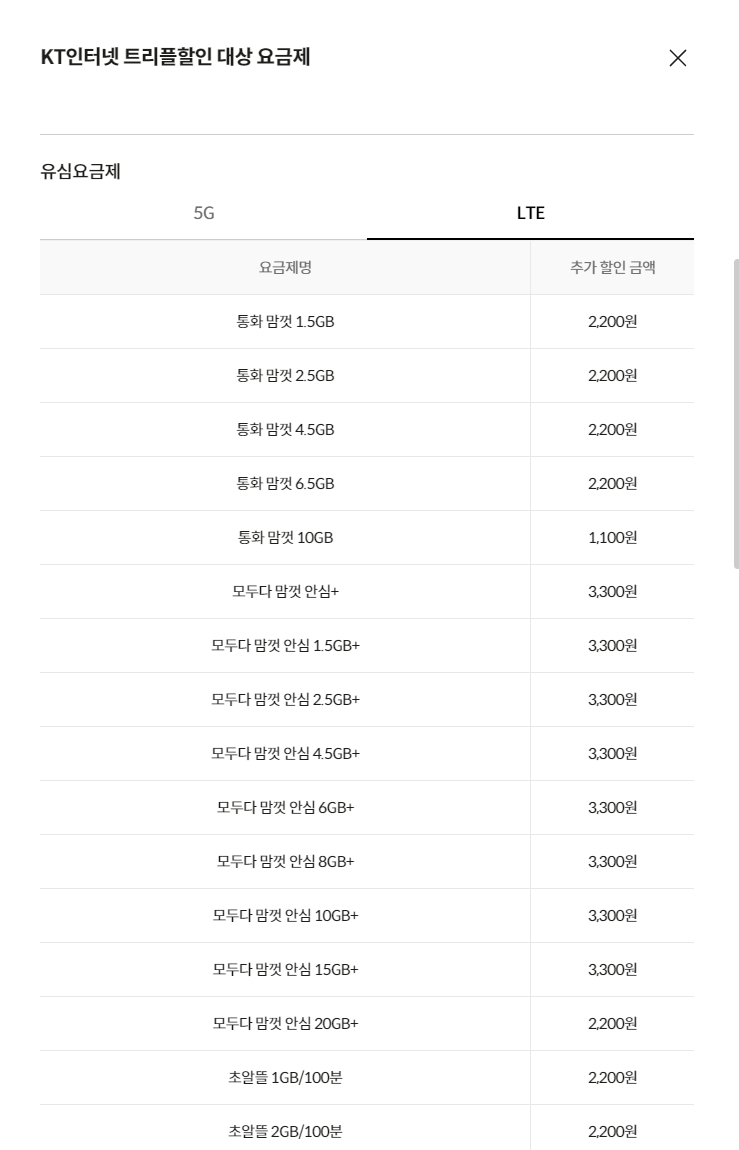The image size is (739, 1150).
Task: Click the vertical scrollbar thumb
Action: click(735, 413)
